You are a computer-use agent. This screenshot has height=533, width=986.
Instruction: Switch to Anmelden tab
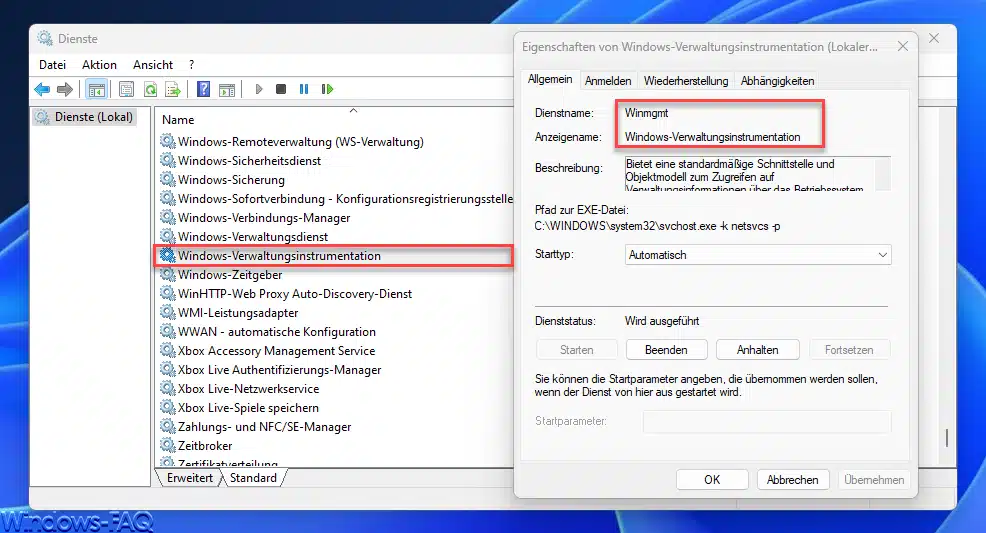pos(607,81)
